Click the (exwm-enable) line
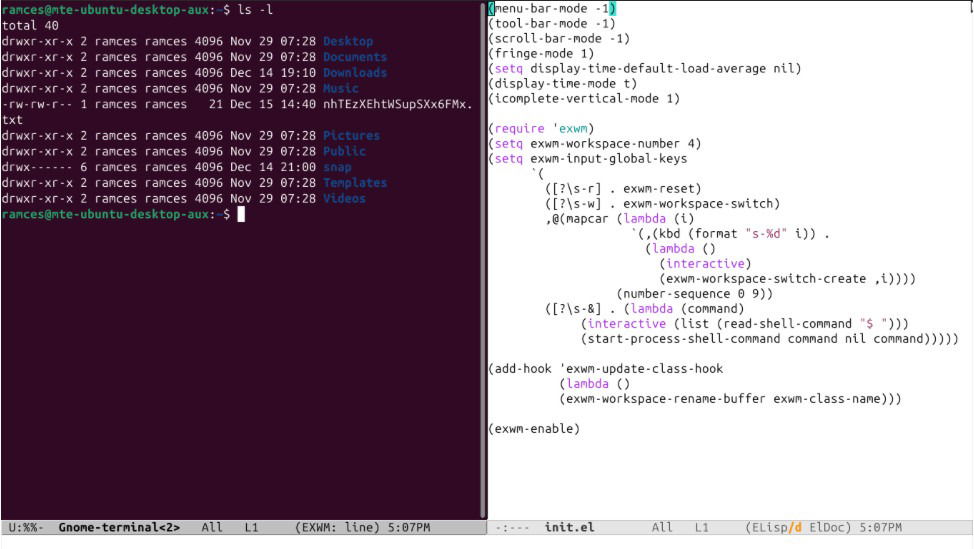 coord(534,429)
